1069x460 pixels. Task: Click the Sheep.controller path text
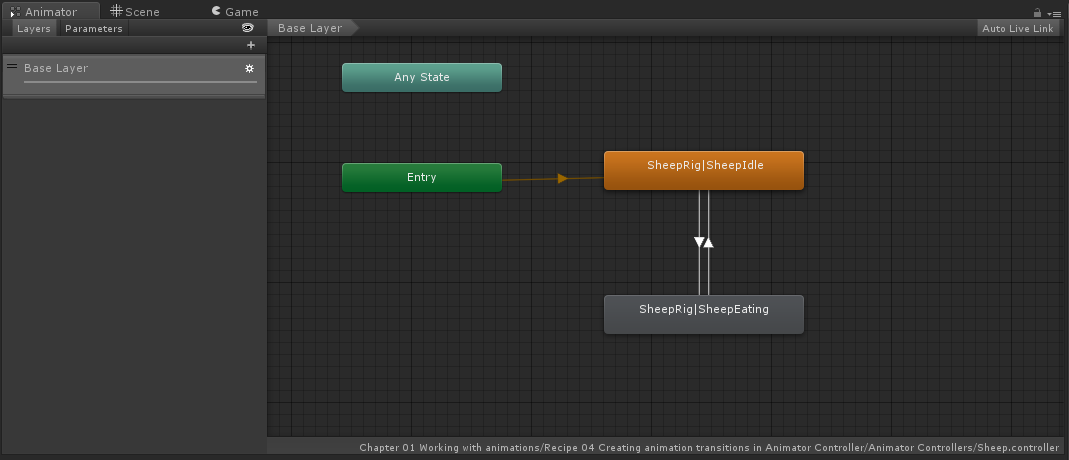tap(709, 448)
